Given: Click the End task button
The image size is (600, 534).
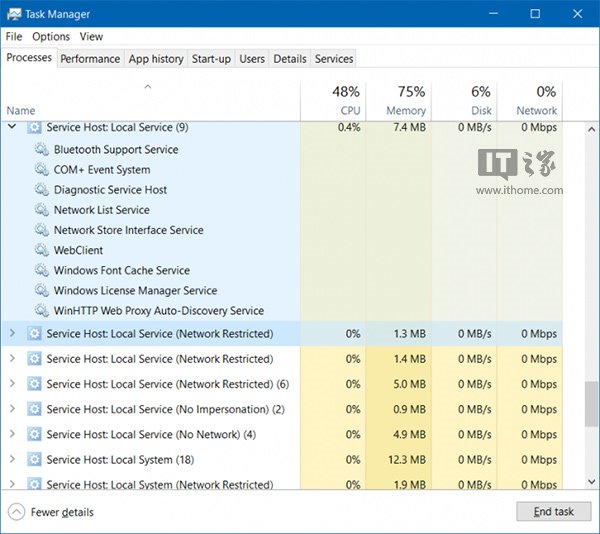Looking at the screenshot, I should (x=553, y=511).
